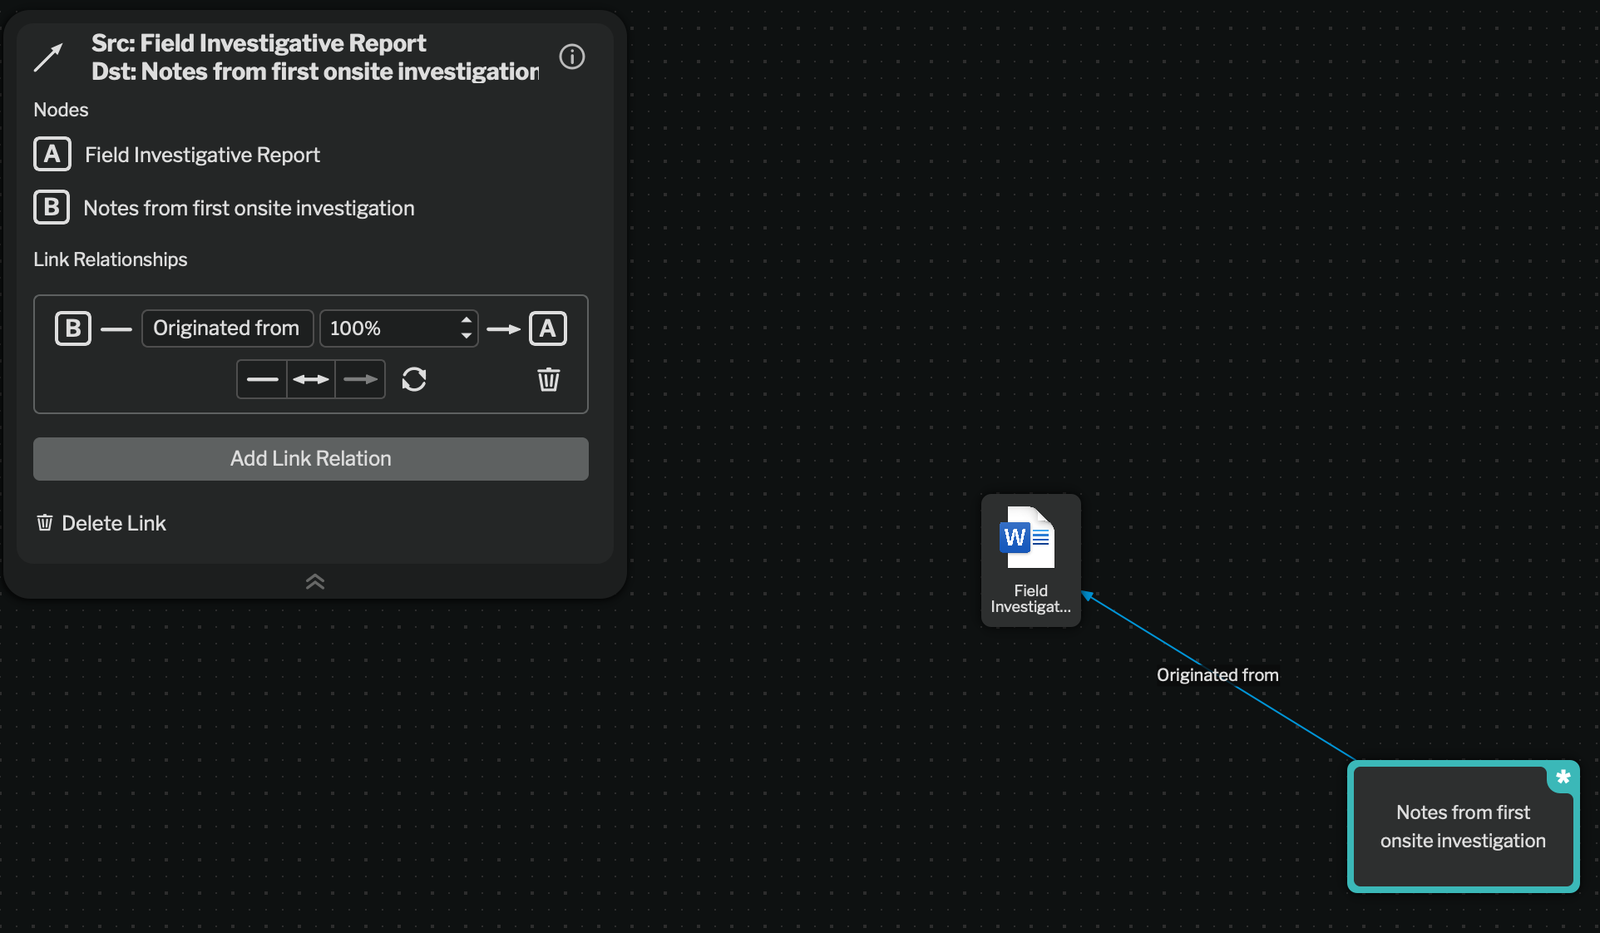Select the Field Investigat... Word document node
Screen dimensions: 1600x933
point(1031,560)
